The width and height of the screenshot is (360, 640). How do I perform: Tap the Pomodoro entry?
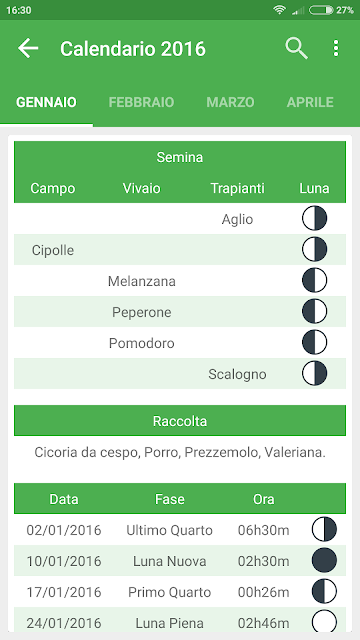[142, 343]
